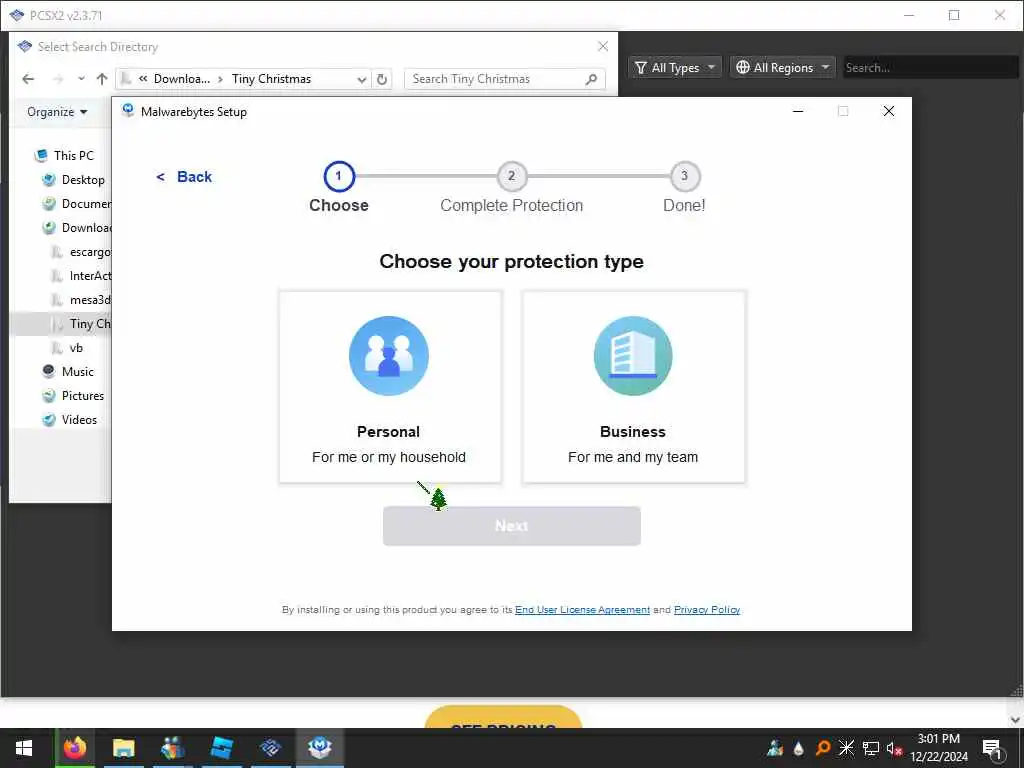Click the people tray icon in system tray
1024x768 pixels.
tap(775, 748)
